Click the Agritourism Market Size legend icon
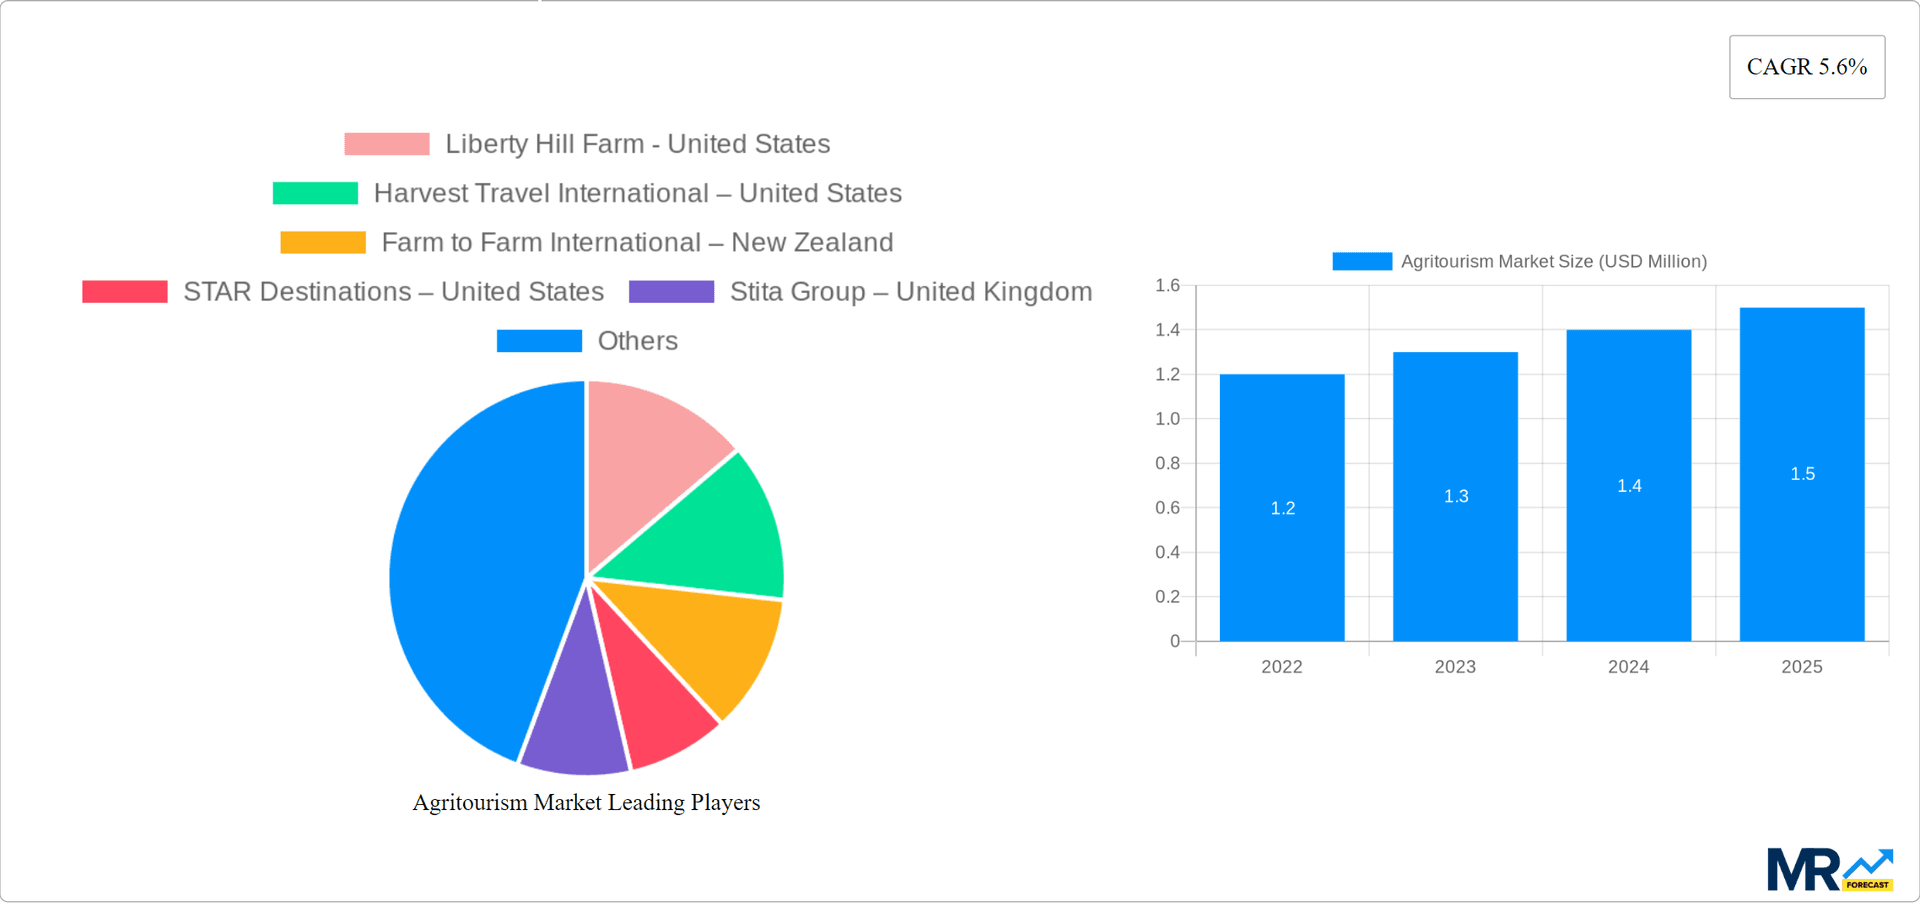 point(1362,261)
